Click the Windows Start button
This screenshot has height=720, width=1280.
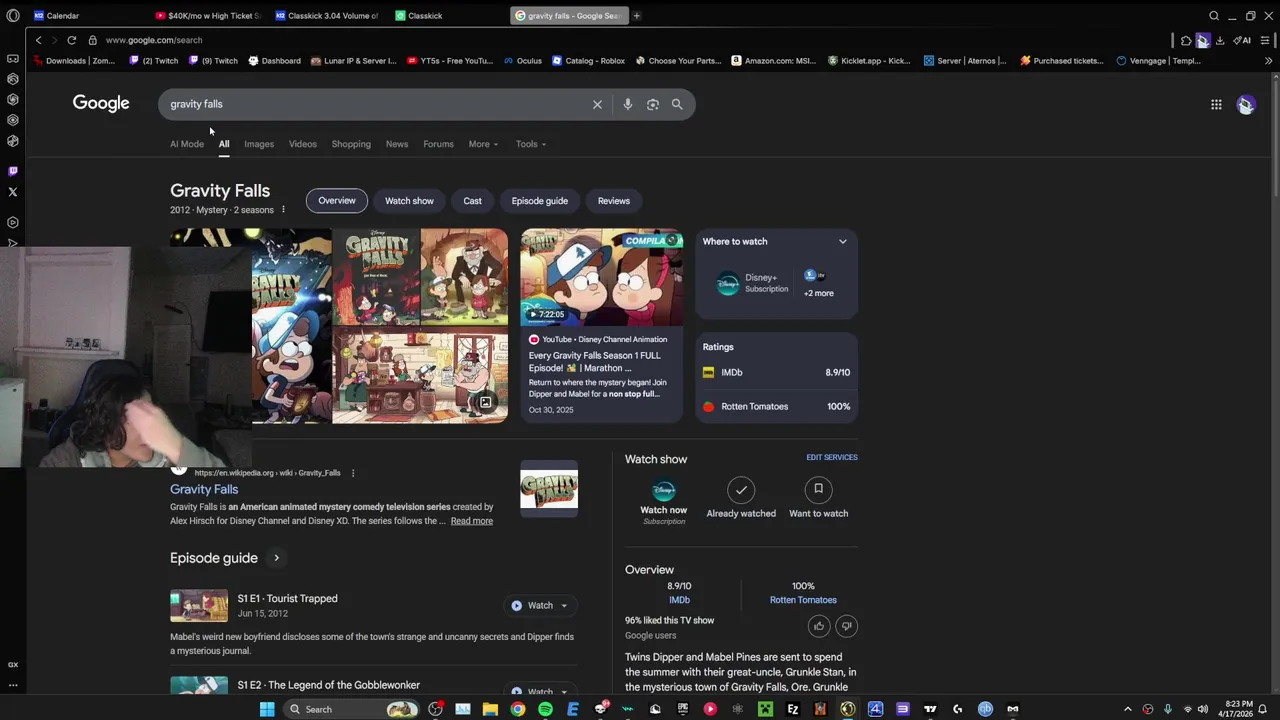tap(267, 709)
